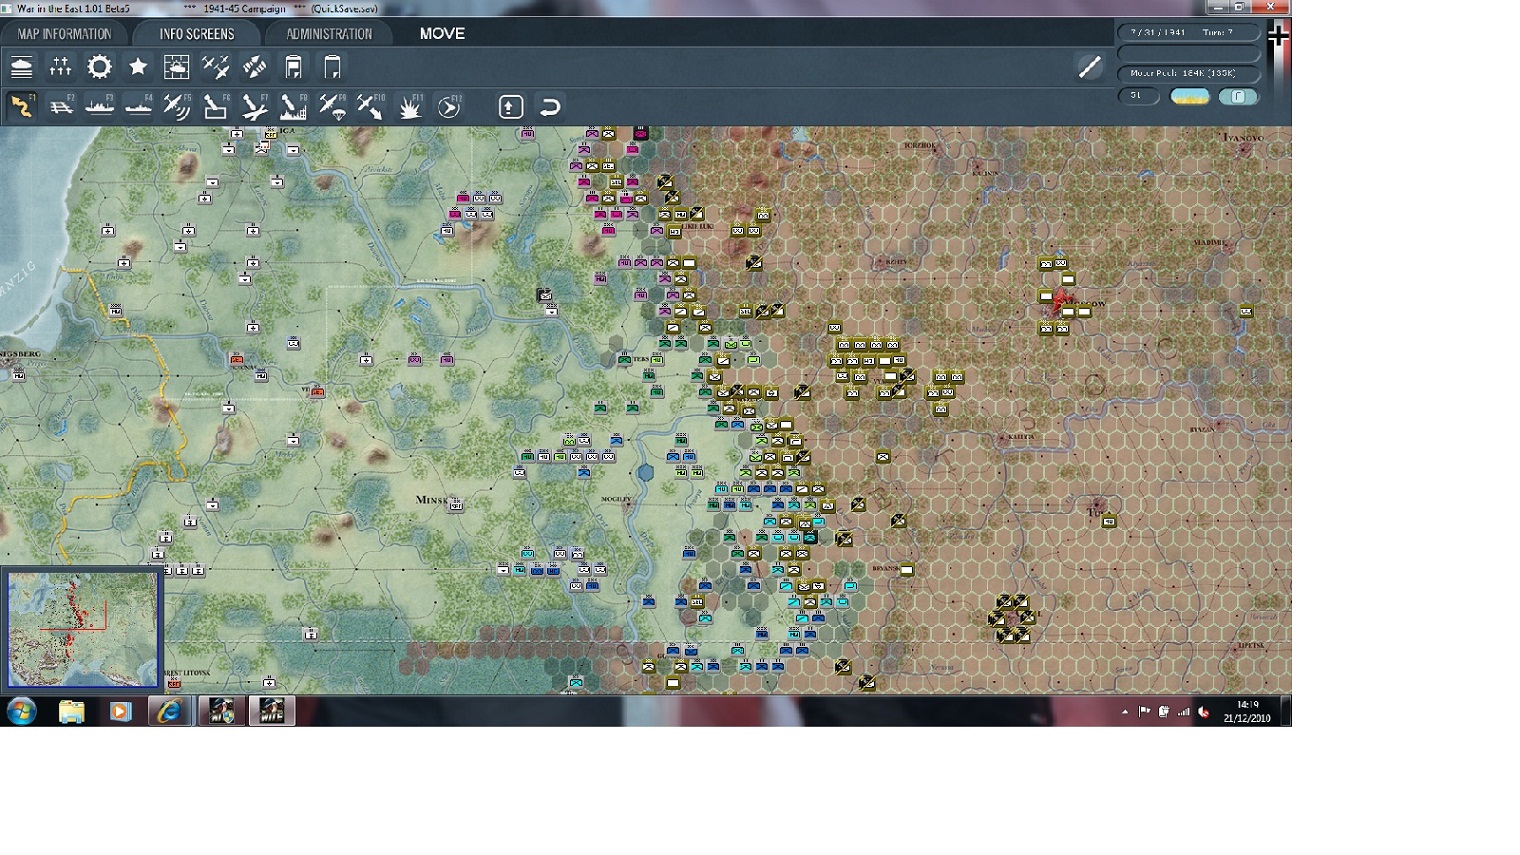
Task: Select the F2 rail mode icon
Action: 61,106
